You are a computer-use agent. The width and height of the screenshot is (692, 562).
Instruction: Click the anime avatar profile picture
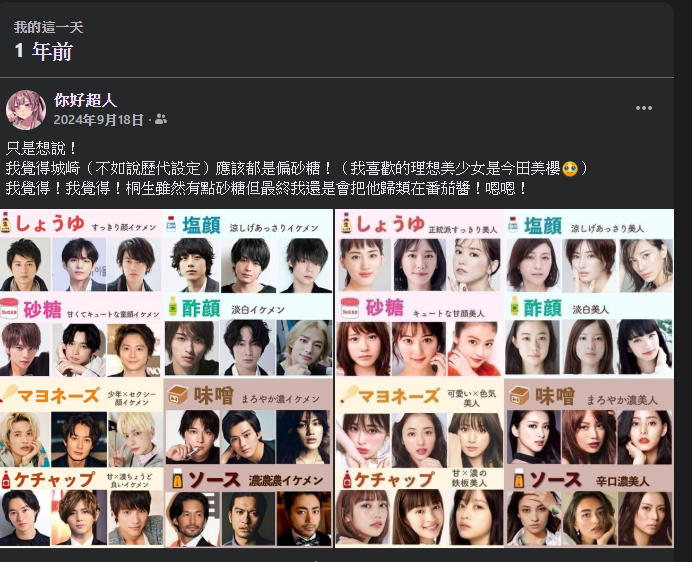(x=26, y=110)
